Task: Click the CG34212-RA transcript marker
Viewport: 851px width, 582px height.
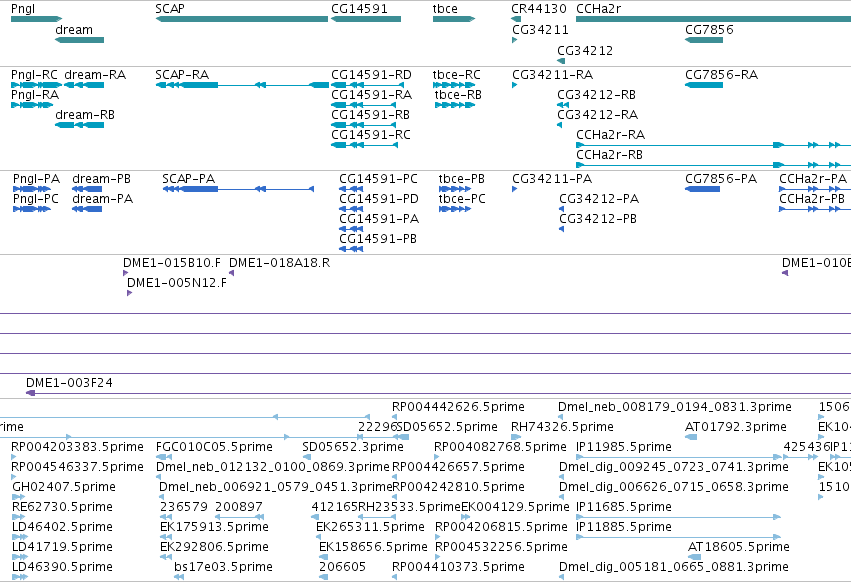Action: click(560, 125)
